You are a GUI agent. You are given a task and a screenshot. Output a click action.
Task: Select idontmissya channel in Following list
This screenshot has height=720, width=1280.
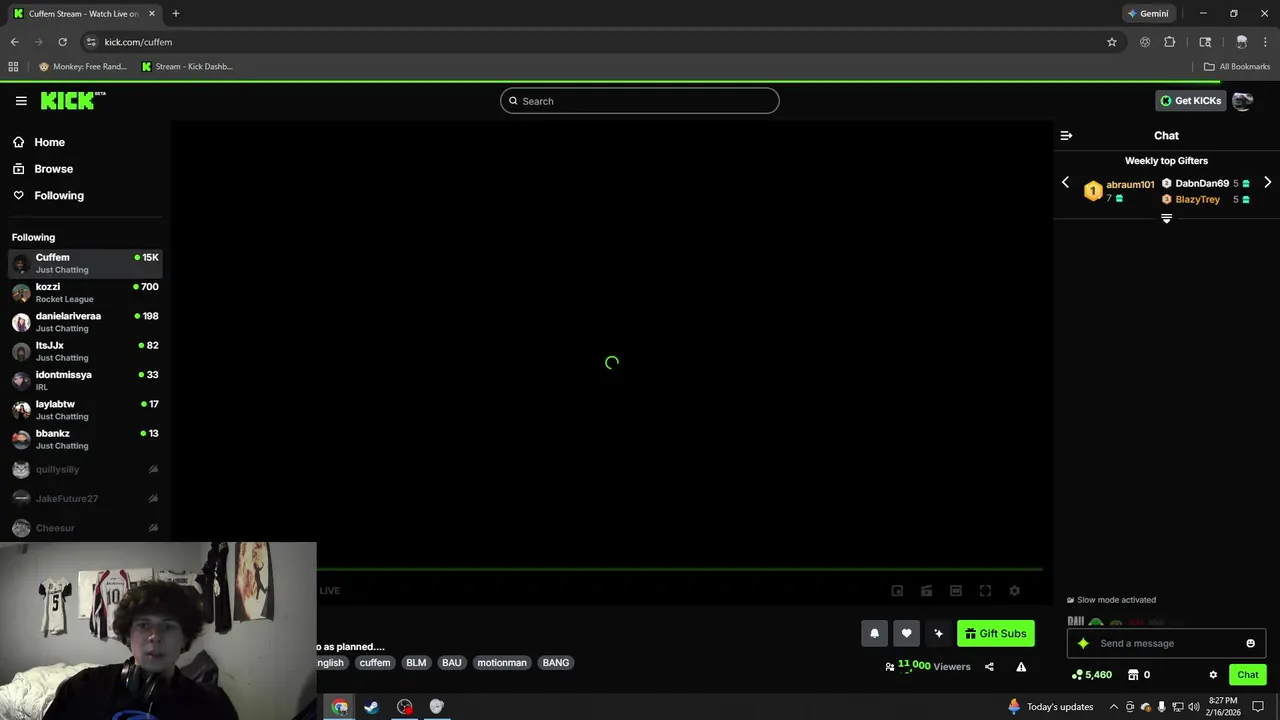(85, 380)
